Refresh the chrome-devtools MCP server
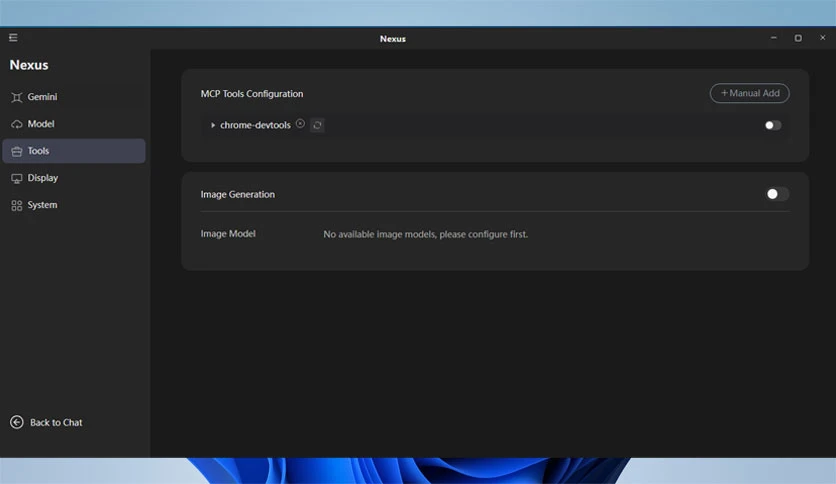Image resolution: width=836 pixels, height=484 pixels. 317,125
